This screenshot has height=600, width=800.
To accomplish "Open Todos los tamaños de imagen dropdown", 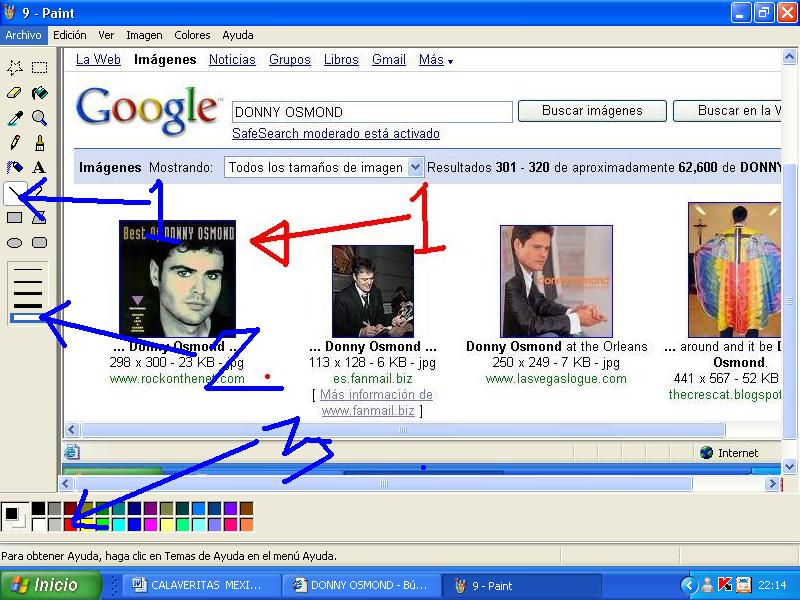I will tap(324, 167).
